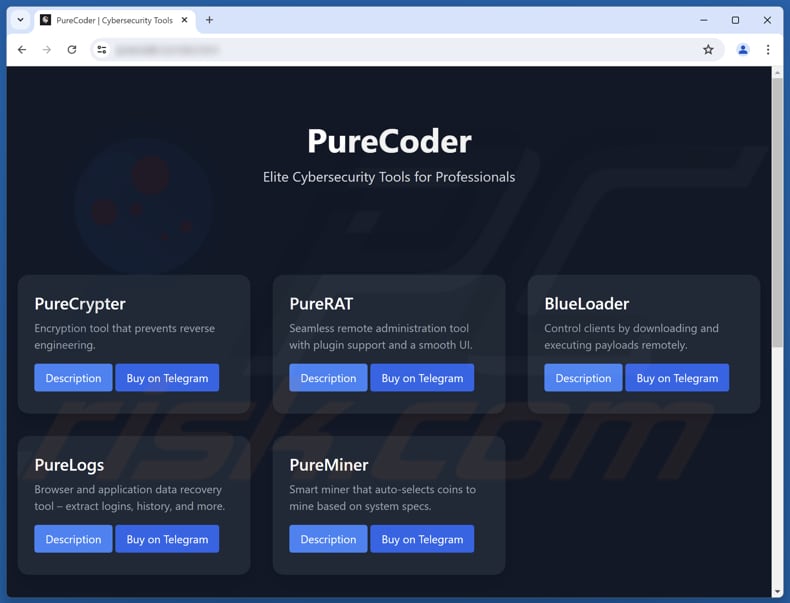Expand the tab search dropdown arrow
The width and height of the screenshot is (790, 603).
[20, 20]
